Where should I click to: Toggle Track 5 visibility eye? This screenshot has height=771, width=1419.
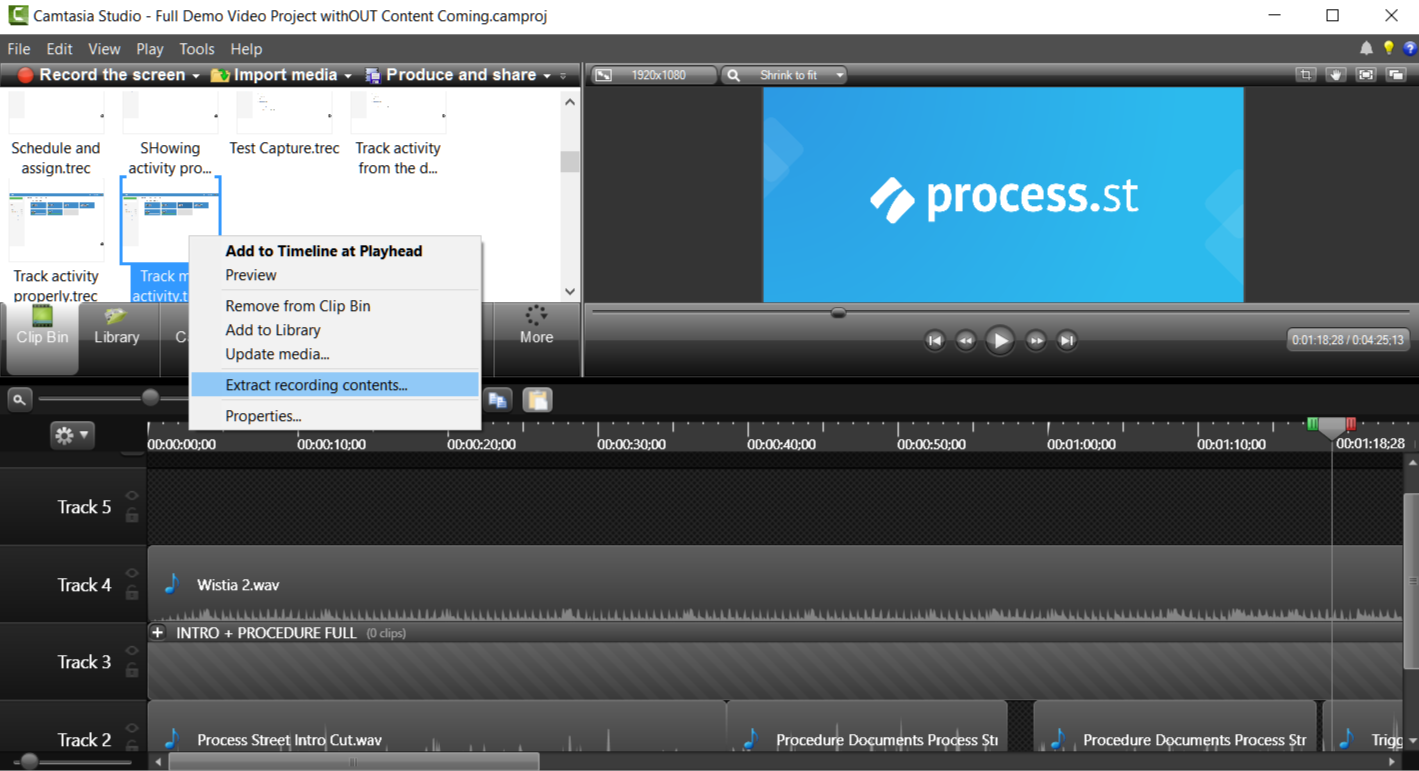[132, 496]
